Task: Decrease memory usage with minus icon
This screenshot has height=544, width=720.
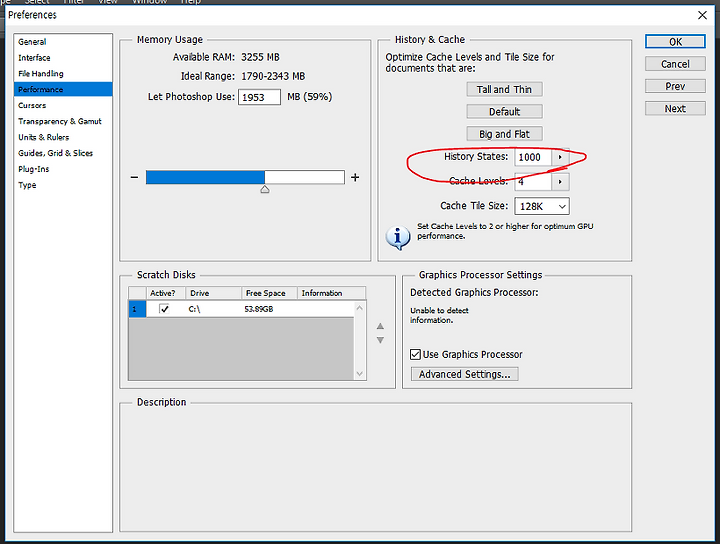Action: point(134,177)
